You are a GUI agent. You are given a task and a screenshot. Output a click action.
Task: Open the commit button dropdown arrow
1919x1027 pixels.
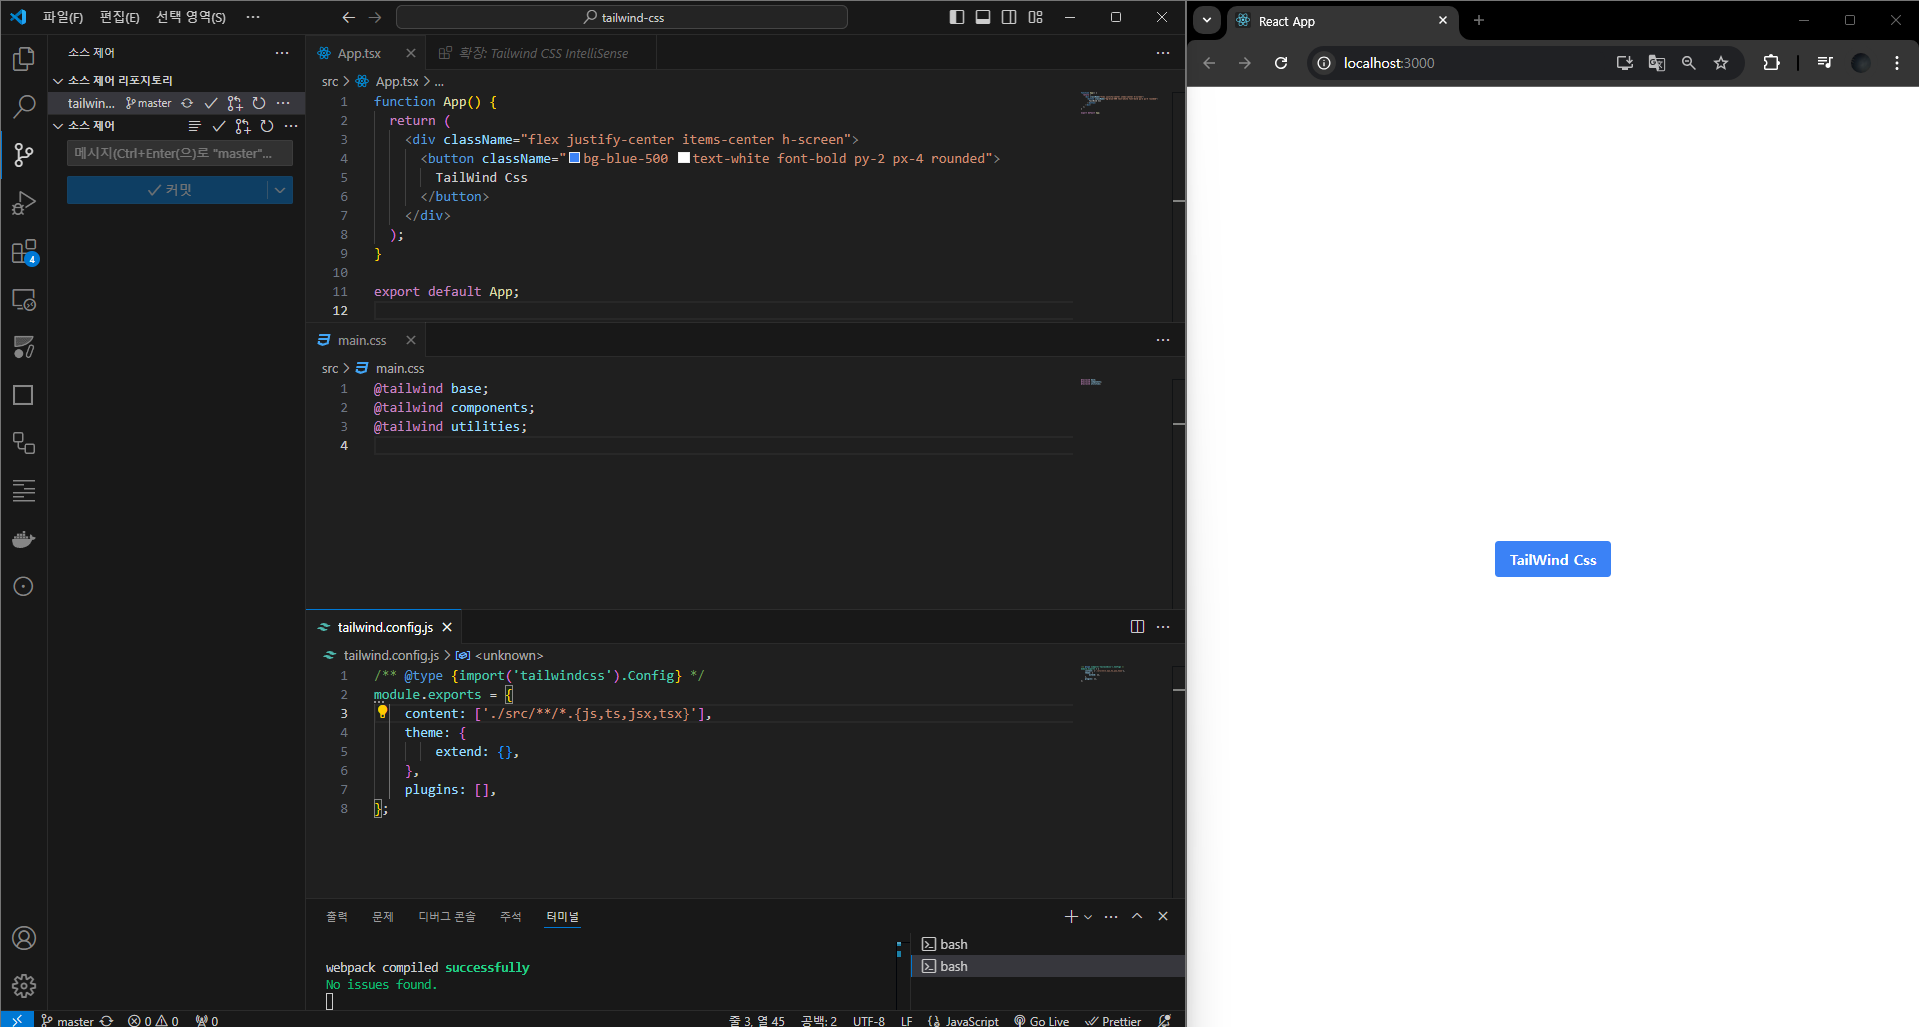point(280,190)
